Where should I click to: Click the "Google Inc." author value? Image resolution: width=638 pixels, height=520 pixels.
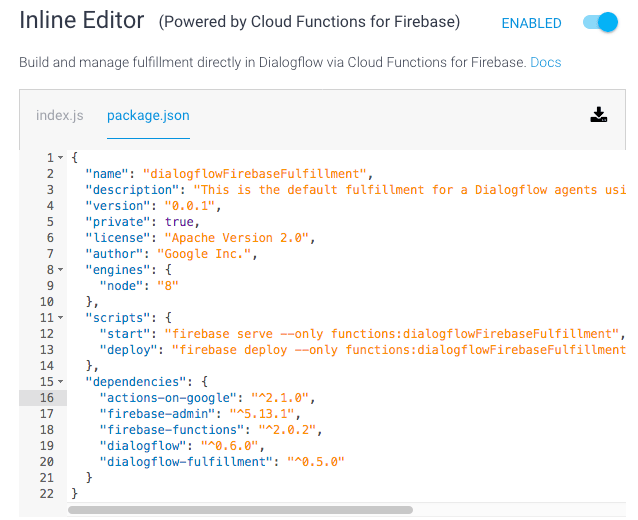[x=204, y=253]
